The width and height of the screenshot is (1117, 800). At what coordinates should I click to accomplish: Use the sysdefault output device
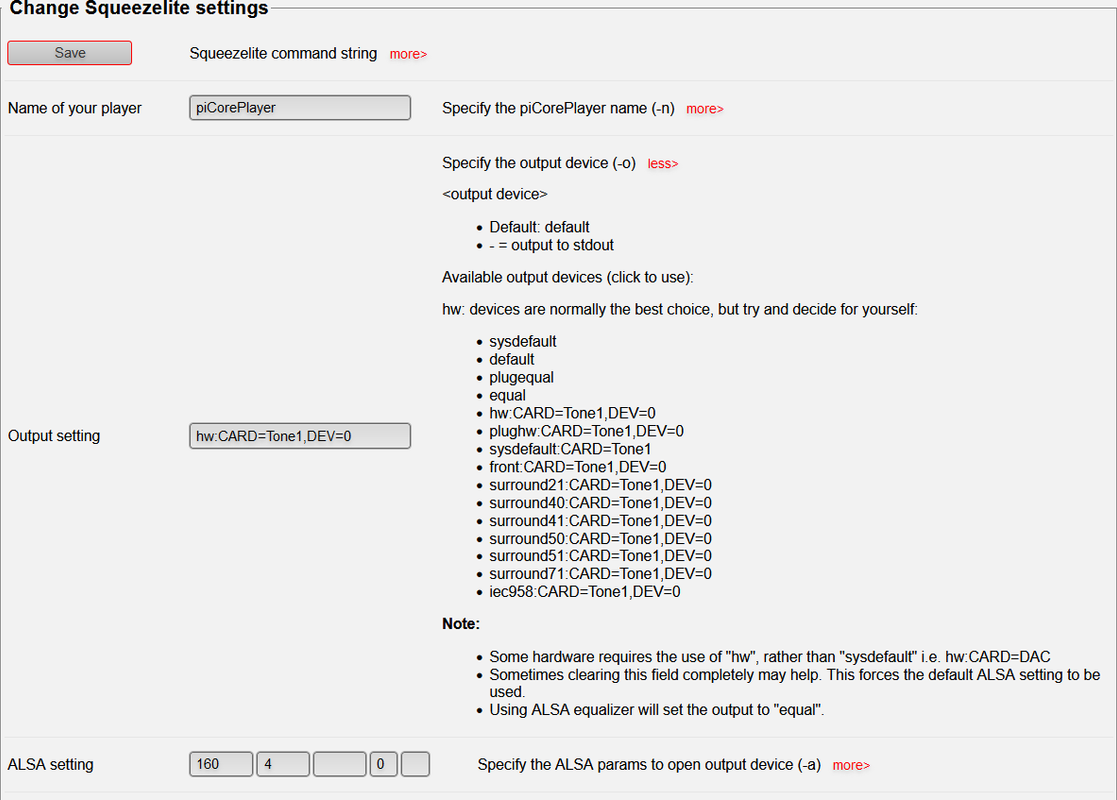tap(523, 341)
